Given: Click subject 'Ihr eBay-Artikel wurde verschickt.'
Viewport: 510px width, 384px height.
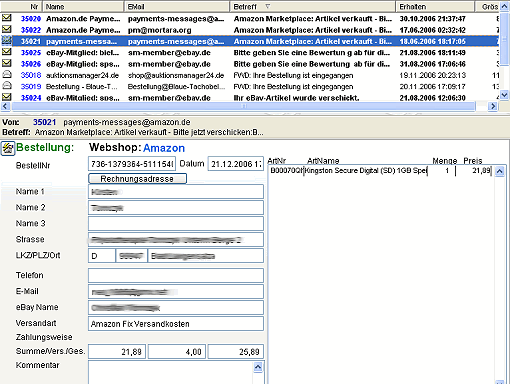Looking at the screenshot, I should tap(296, 98).
